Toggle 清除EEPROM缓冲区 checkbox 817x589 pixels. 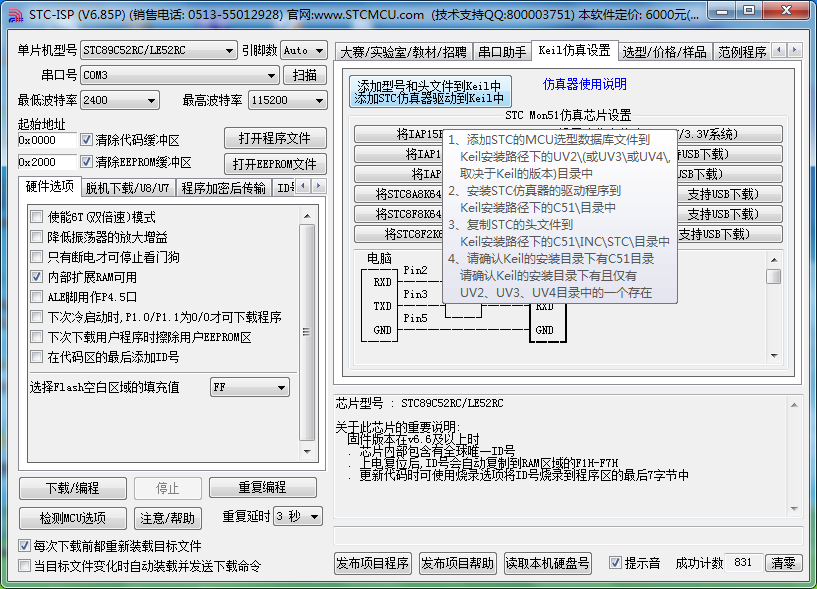[86, 162]
